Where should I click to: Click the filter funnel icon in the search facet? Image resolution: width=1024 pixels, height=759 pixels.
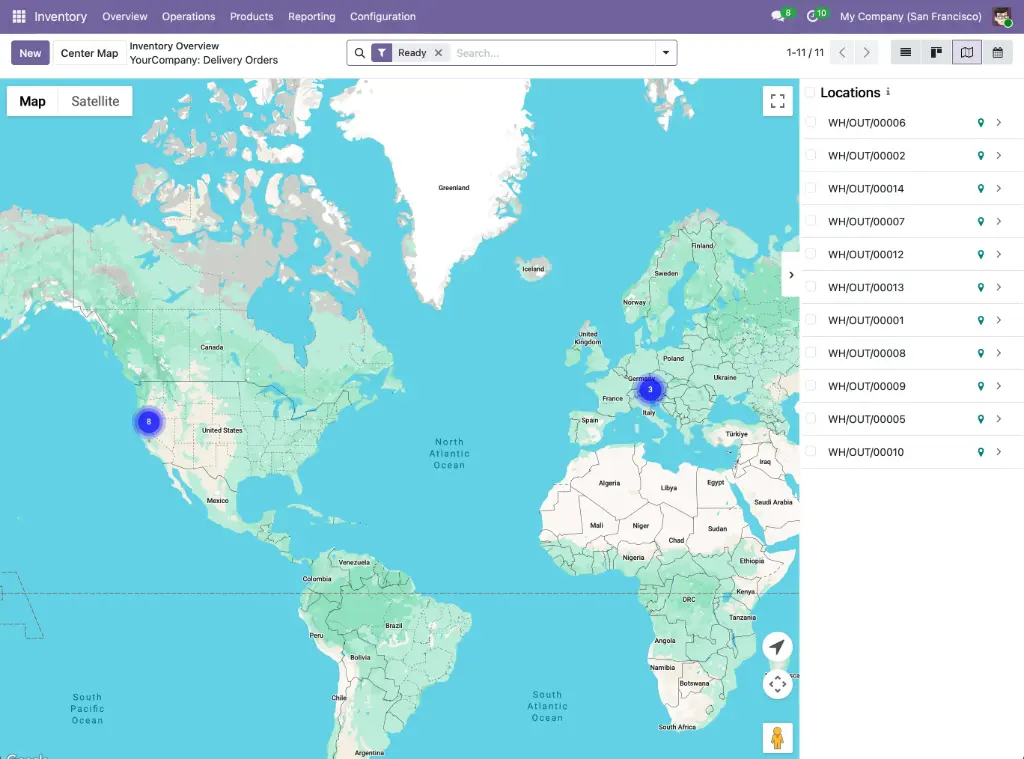(381, 53)
